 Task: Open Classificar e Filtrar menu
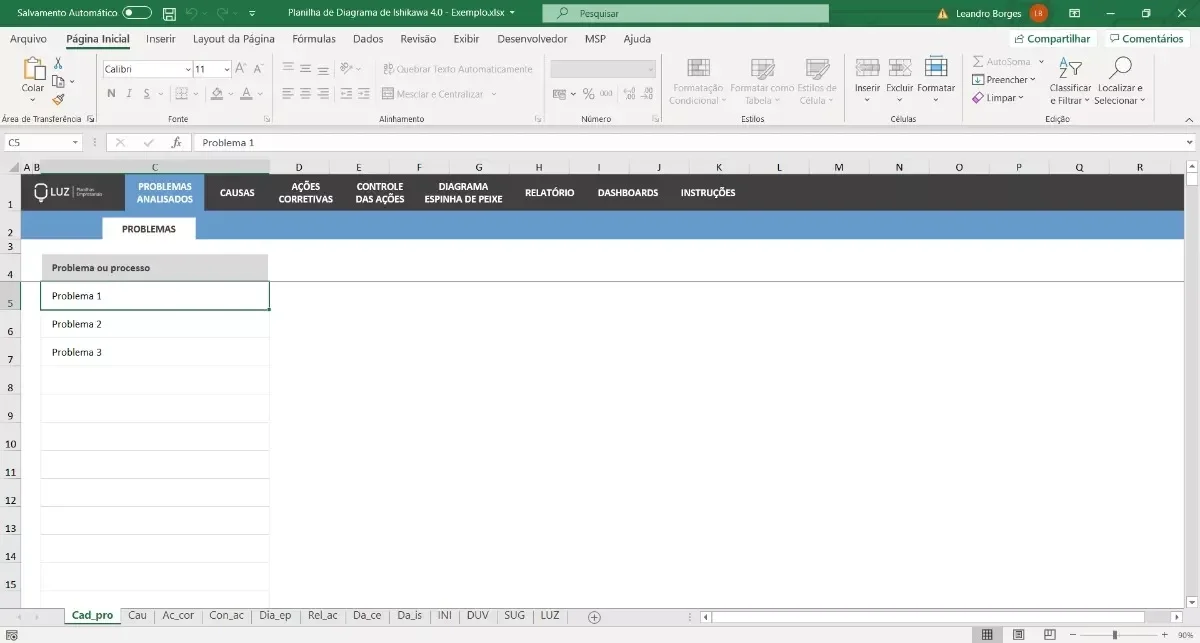tap(1070, 81)
